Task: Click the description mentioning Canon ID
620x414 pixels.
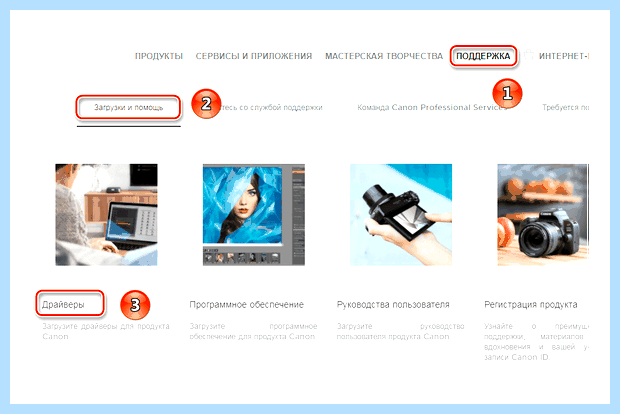Action: tap(537, 342)
